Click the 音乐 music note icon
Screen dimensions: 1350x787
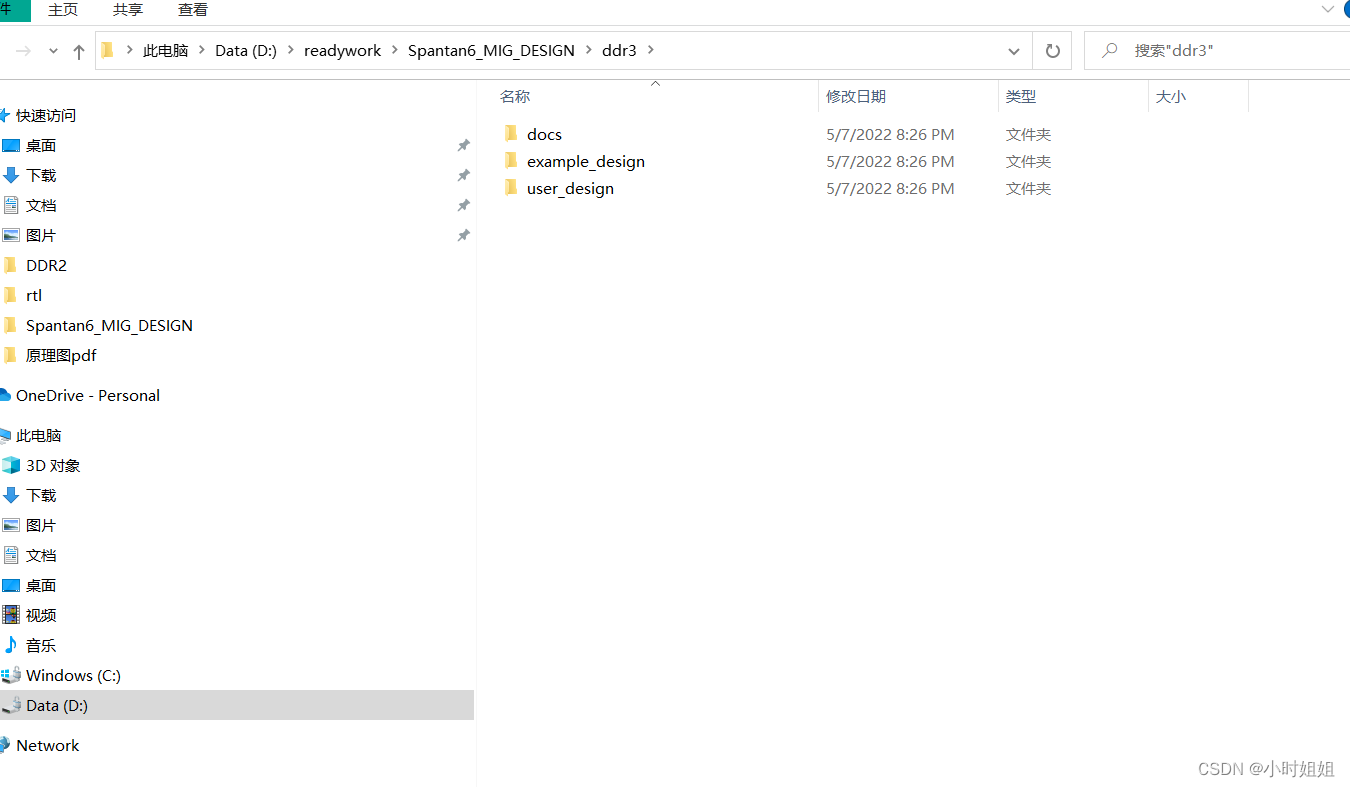[x=11, y=645]
